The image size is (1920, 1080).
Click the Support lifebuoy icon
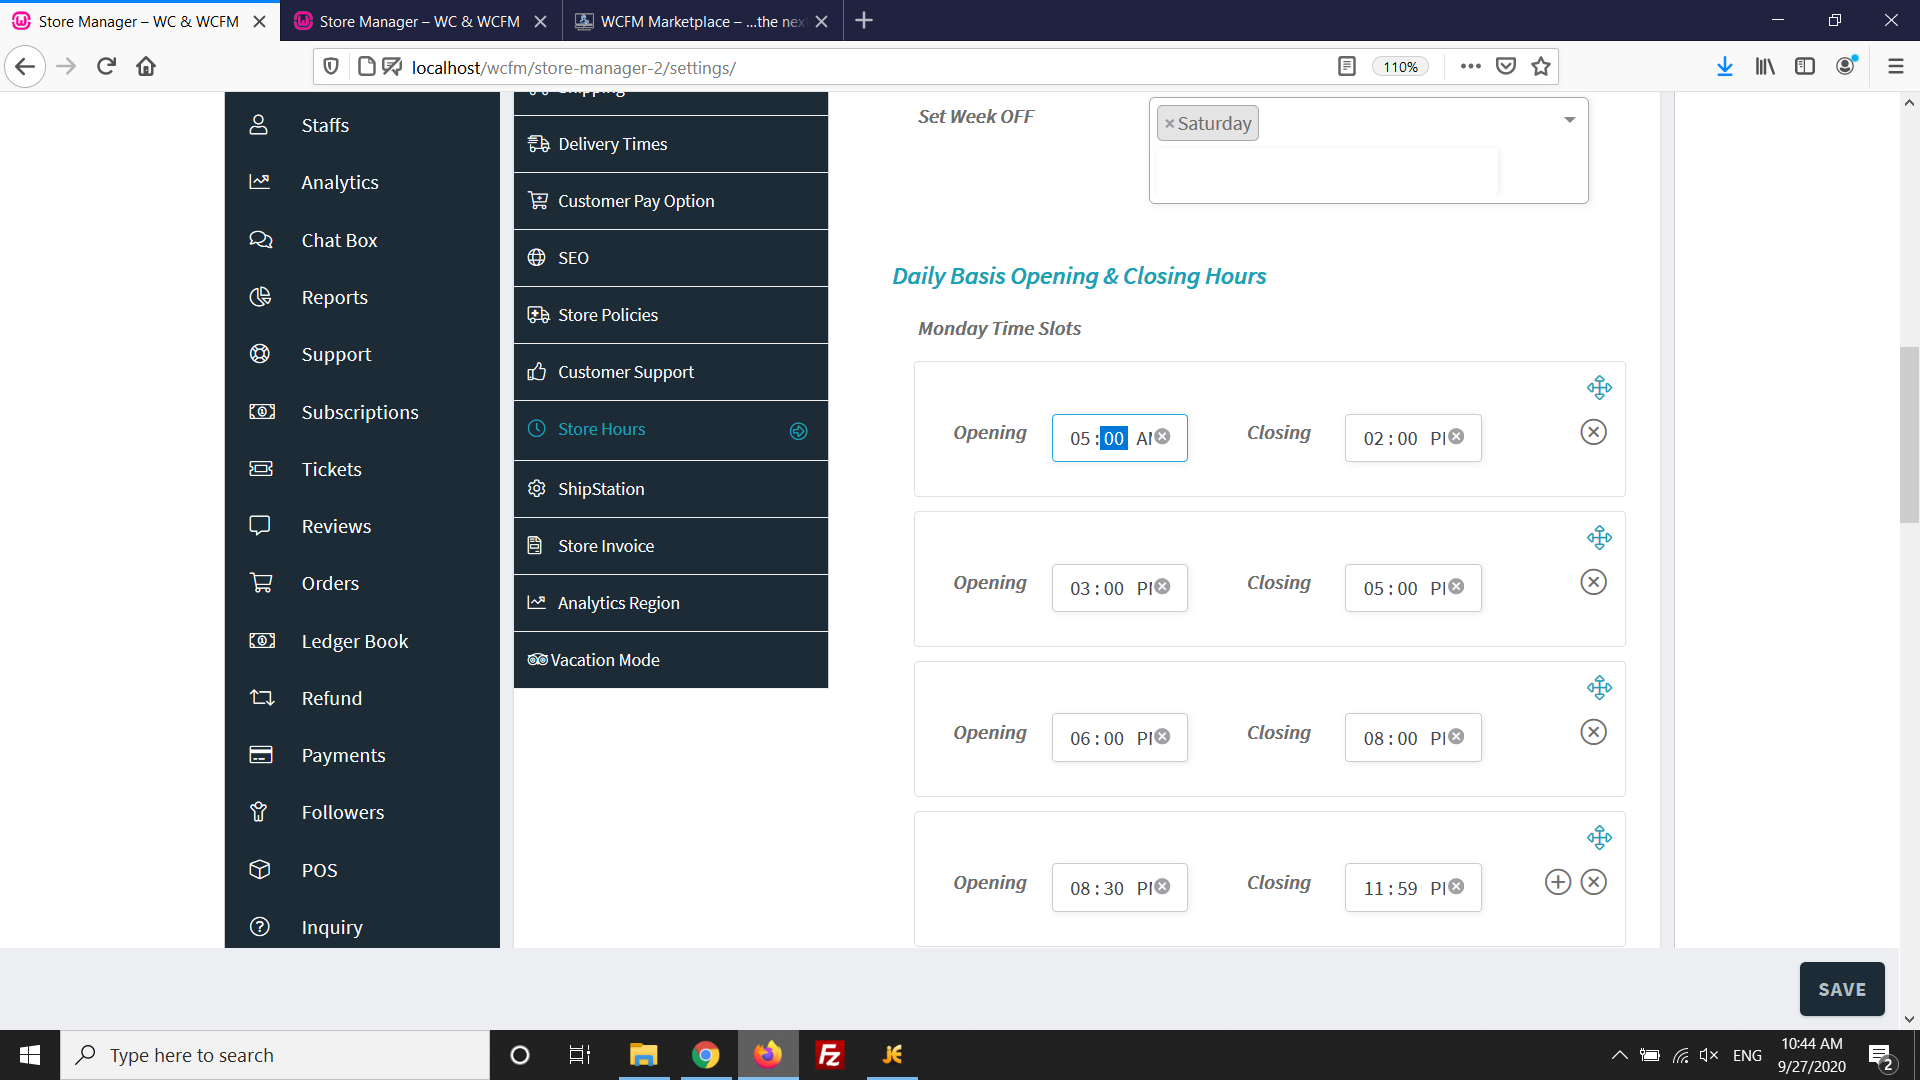pos(260,354)
